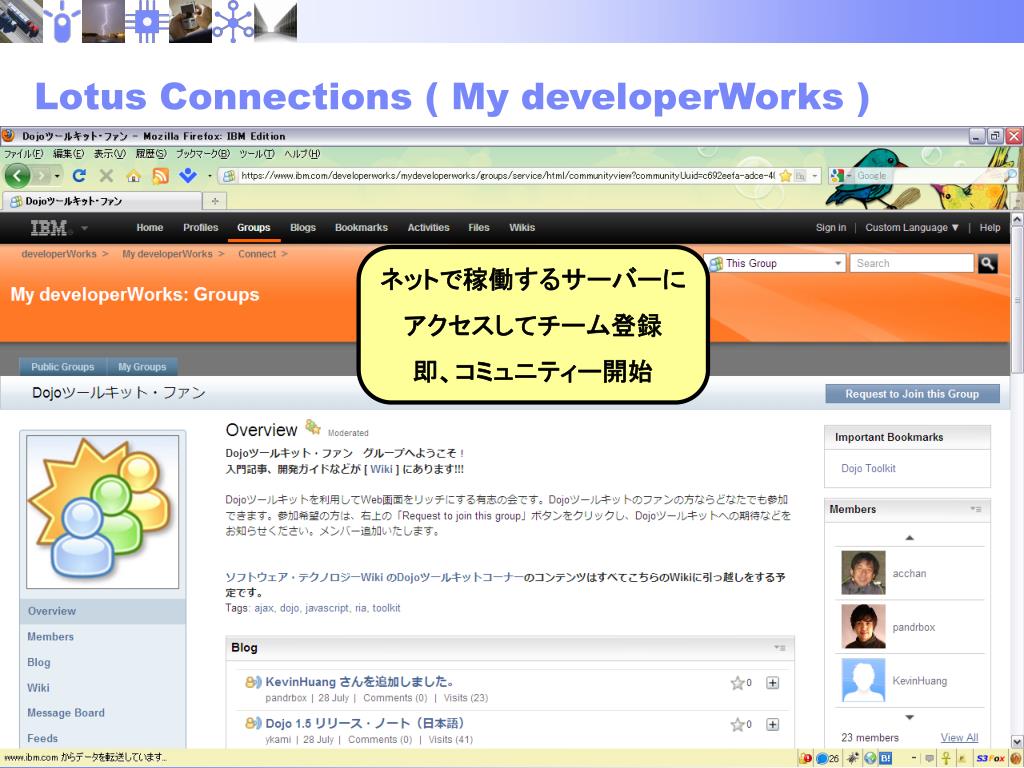Click the orange RSS feed toolbar icon

coord(160,176)
